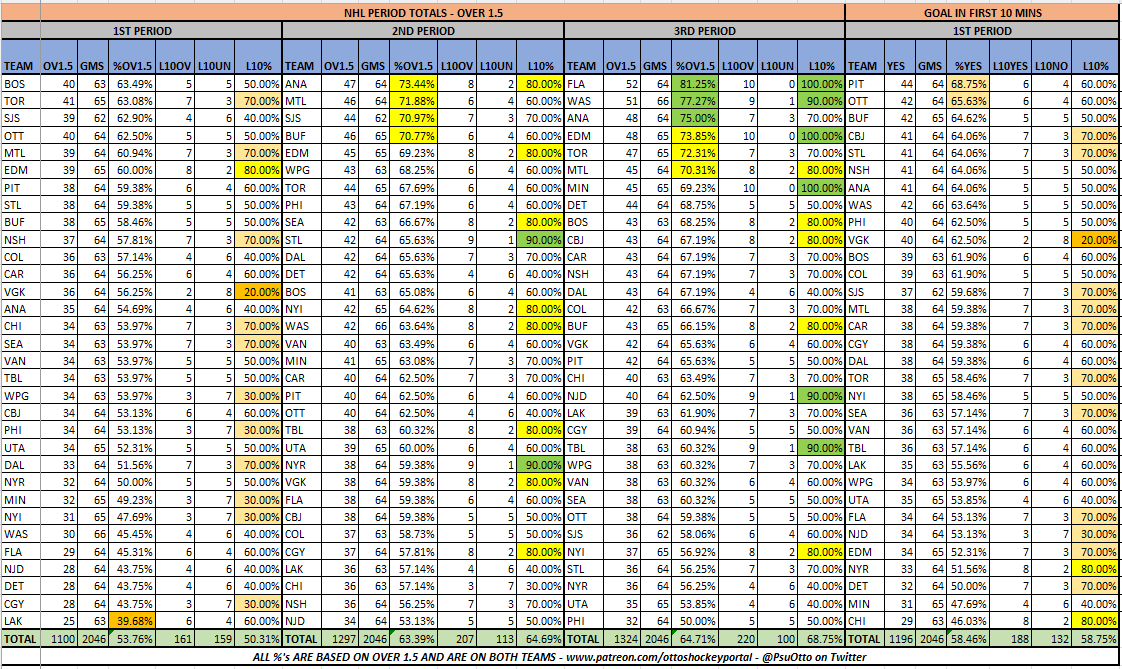Select the 'L10NO' column header

(x=1051, y=57)
